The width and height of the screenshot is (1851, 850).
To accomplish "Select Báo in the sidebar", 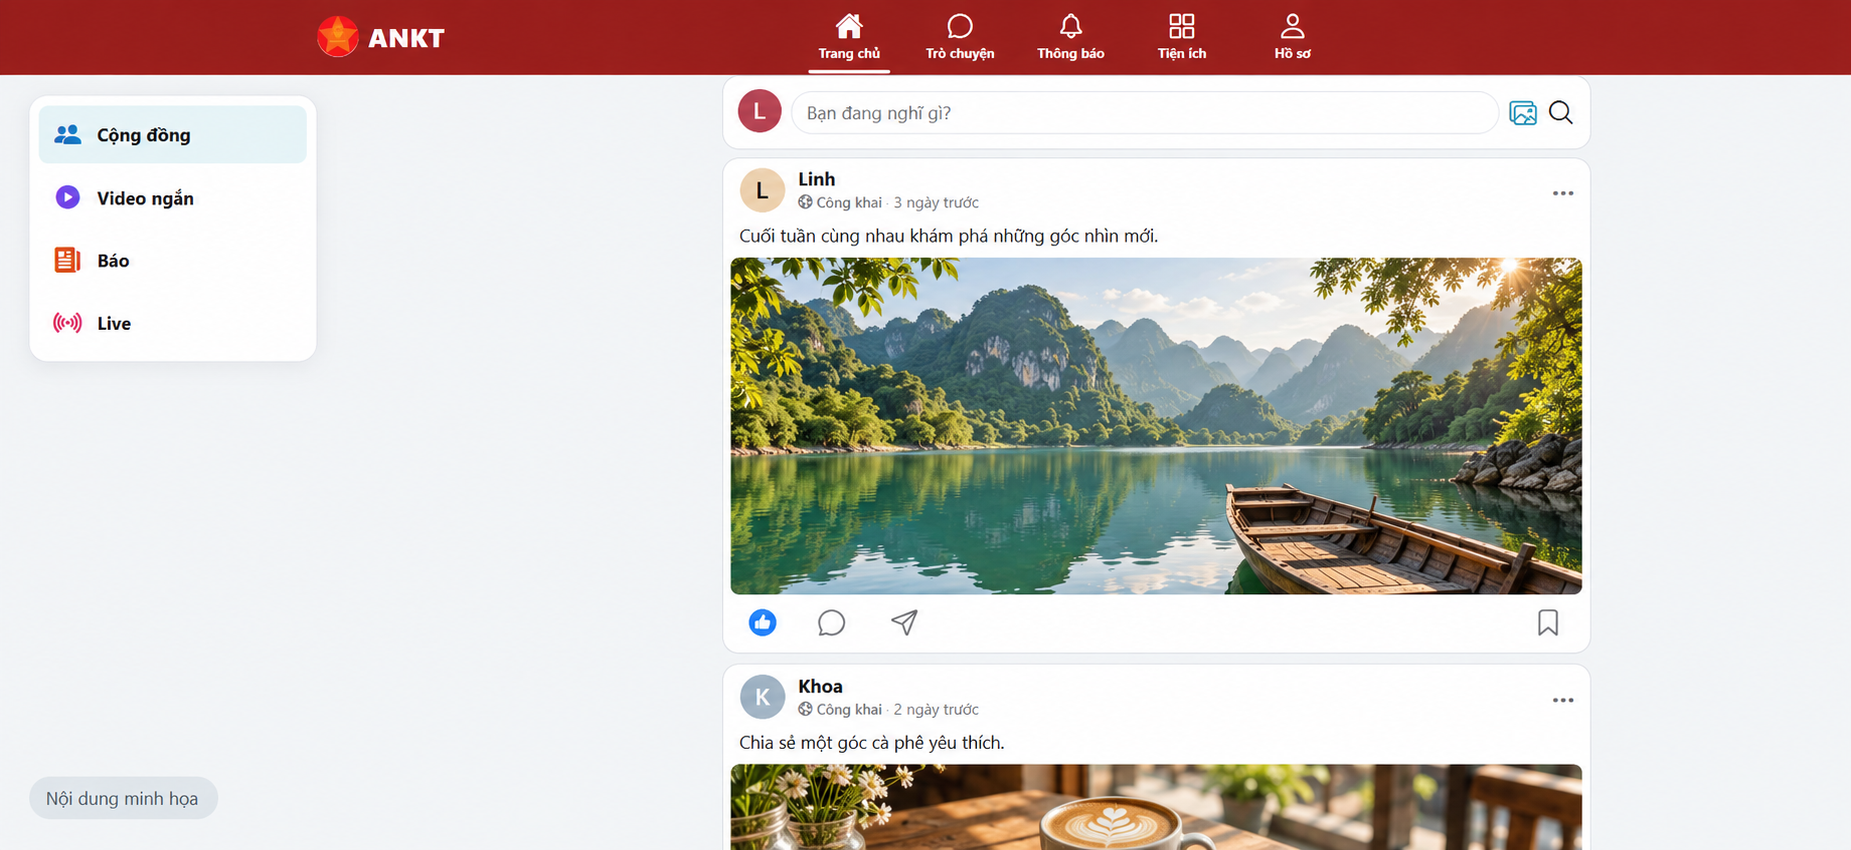I will pos(173,260).
